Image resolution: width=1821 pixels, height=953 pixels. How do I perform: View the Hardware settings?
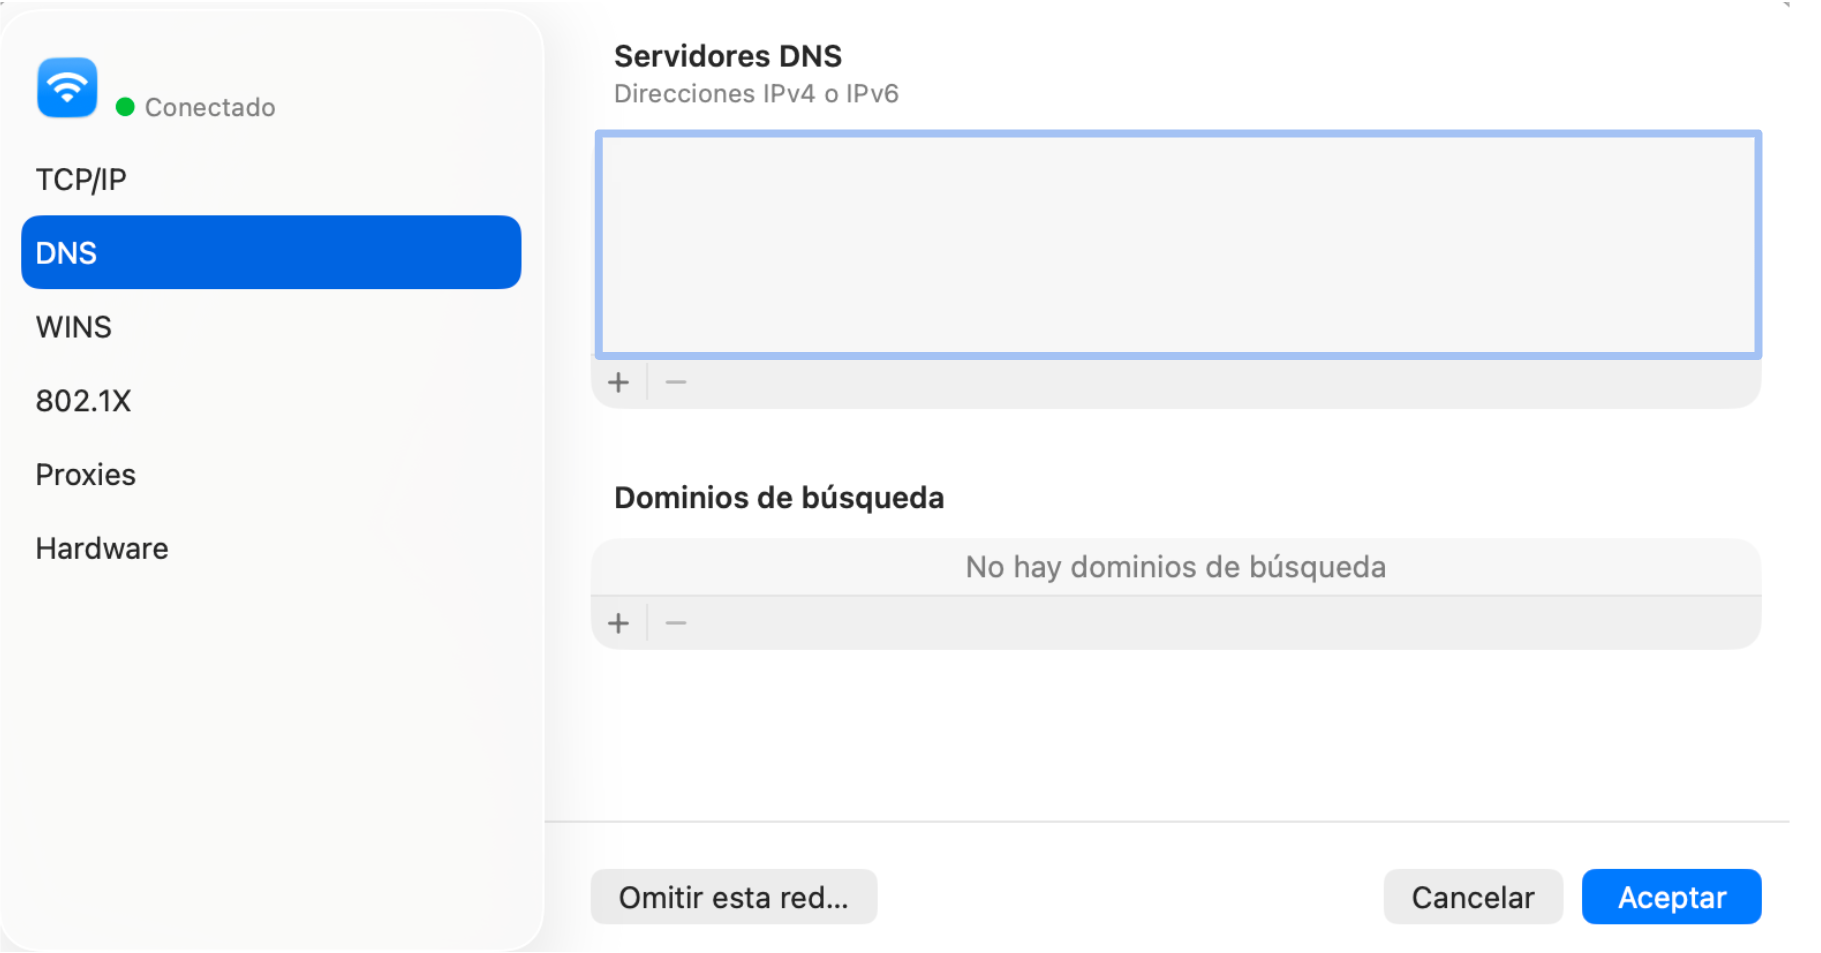click(101, 548)
